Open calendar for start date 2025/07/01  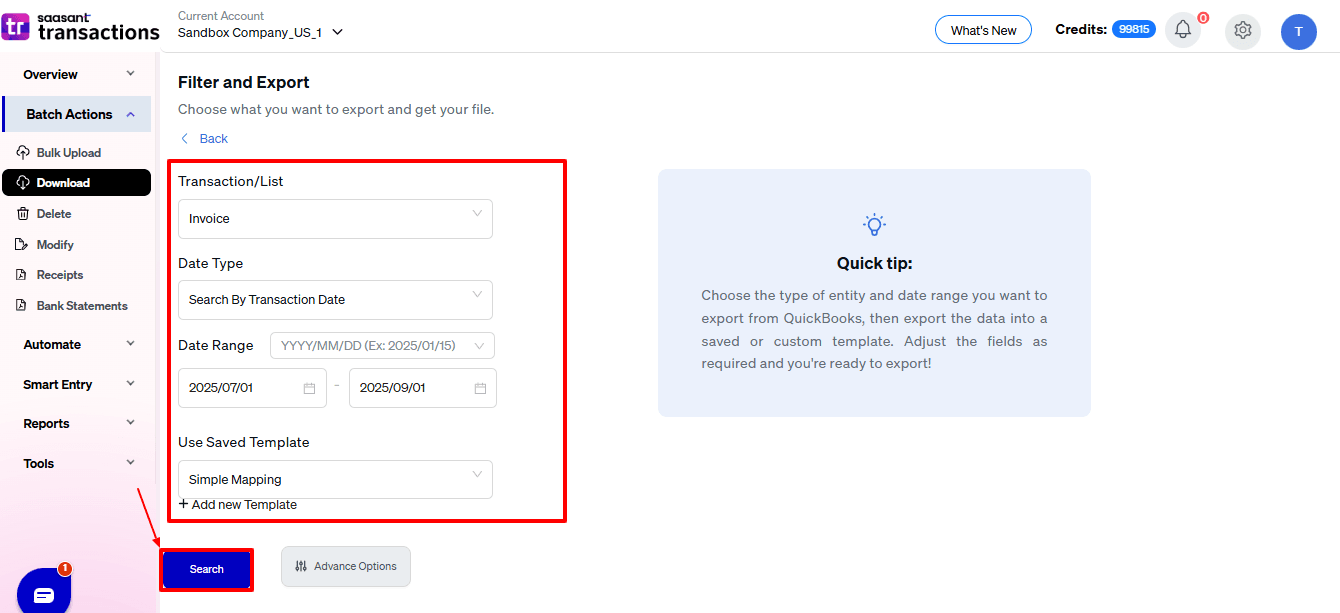[309, 388]
